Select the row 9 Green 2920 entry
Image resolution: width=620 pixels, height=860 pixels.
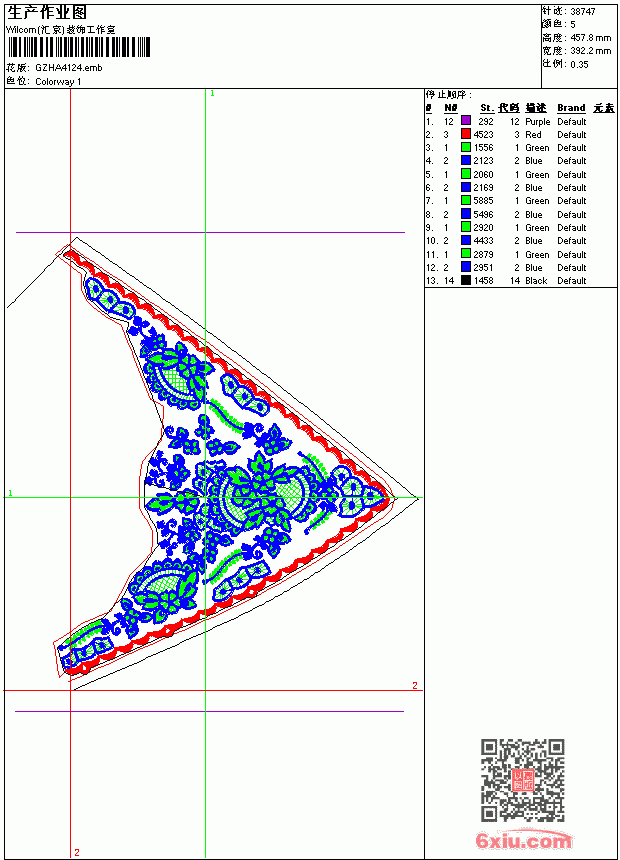[520, 228]
